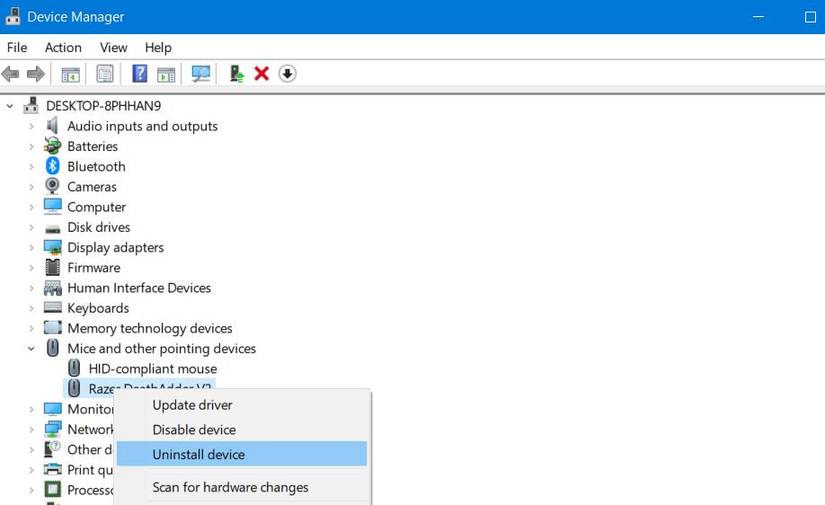Image resolution: width=825 pixels, height=505 pixels.
Task: Click the show/hide console tree icon
Action: (x=71, y=74)
